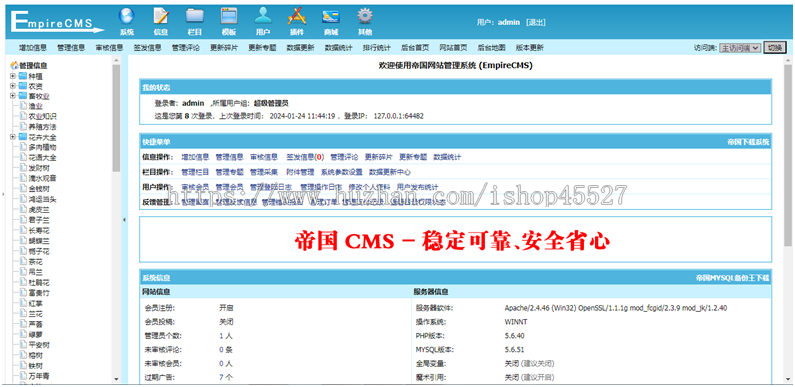Click the 农业知识 tree item

click(43, 116)
